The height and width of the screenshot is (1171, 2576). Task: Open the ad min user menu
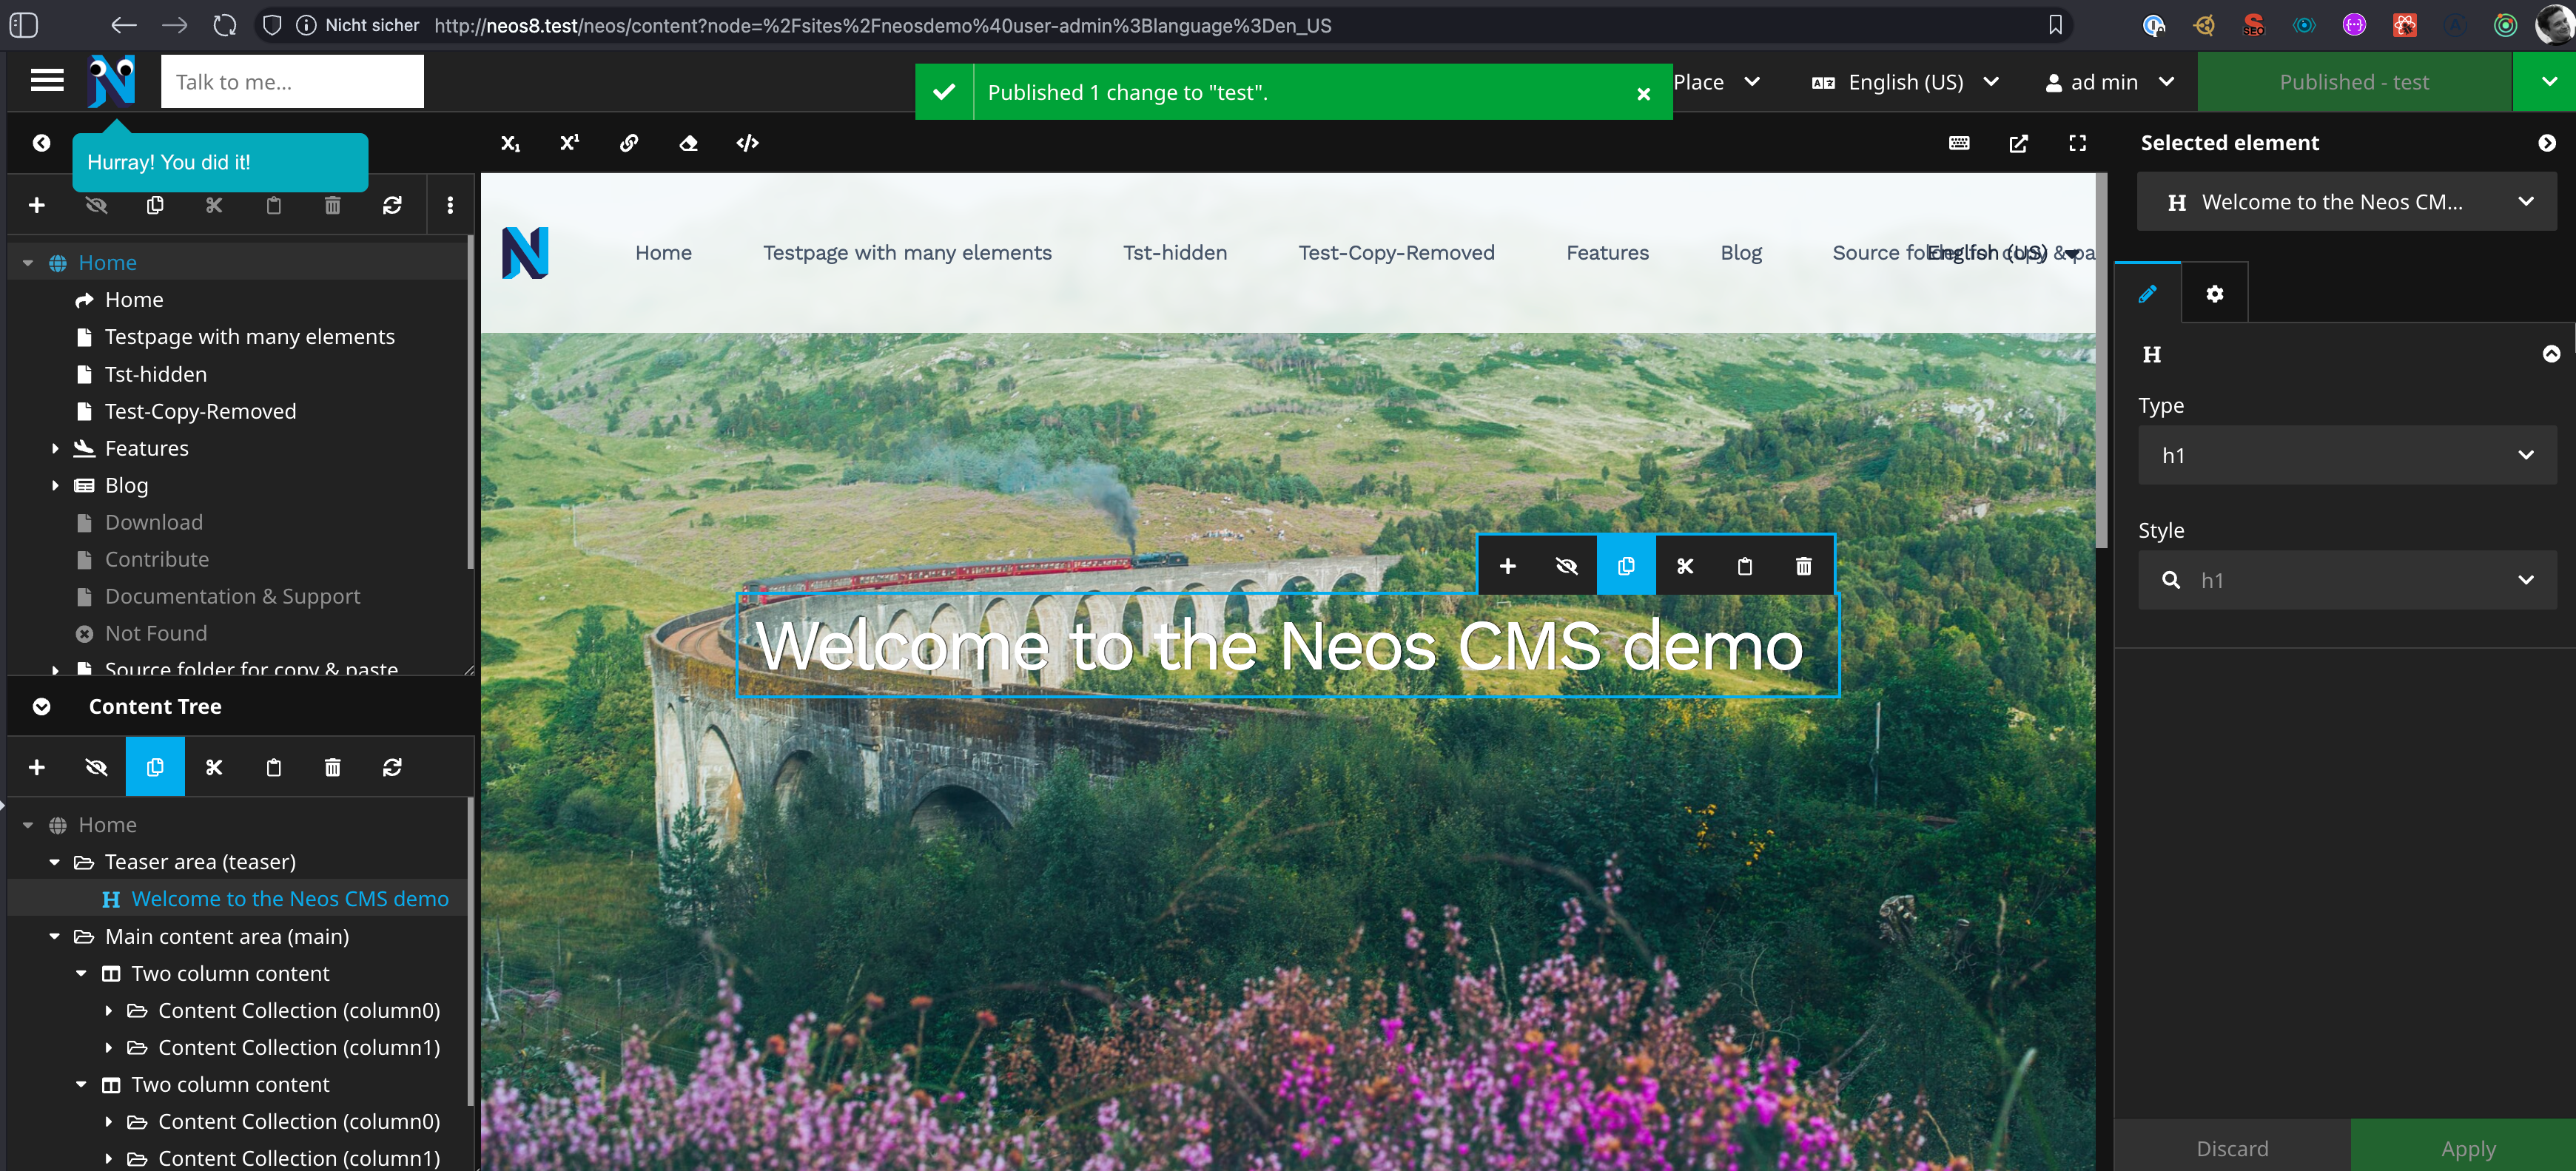pyautogui.click(x=2109, y=82)
